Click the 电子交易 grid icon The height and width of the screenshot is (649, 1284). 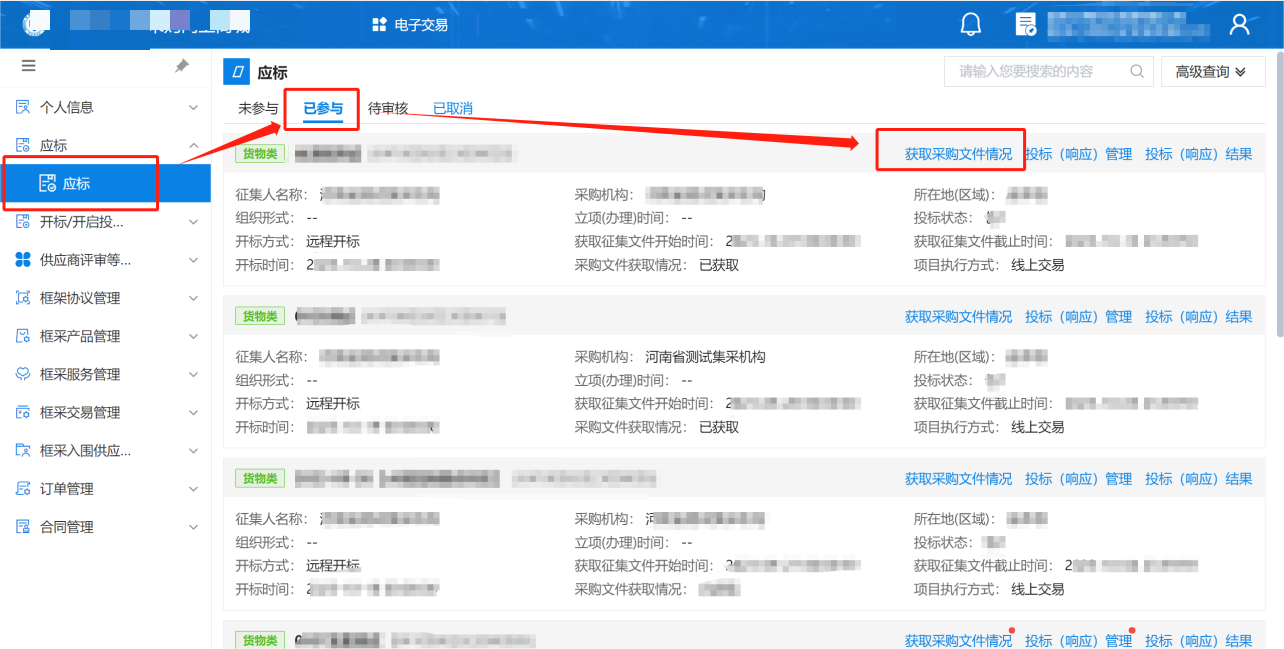[379, 25]
